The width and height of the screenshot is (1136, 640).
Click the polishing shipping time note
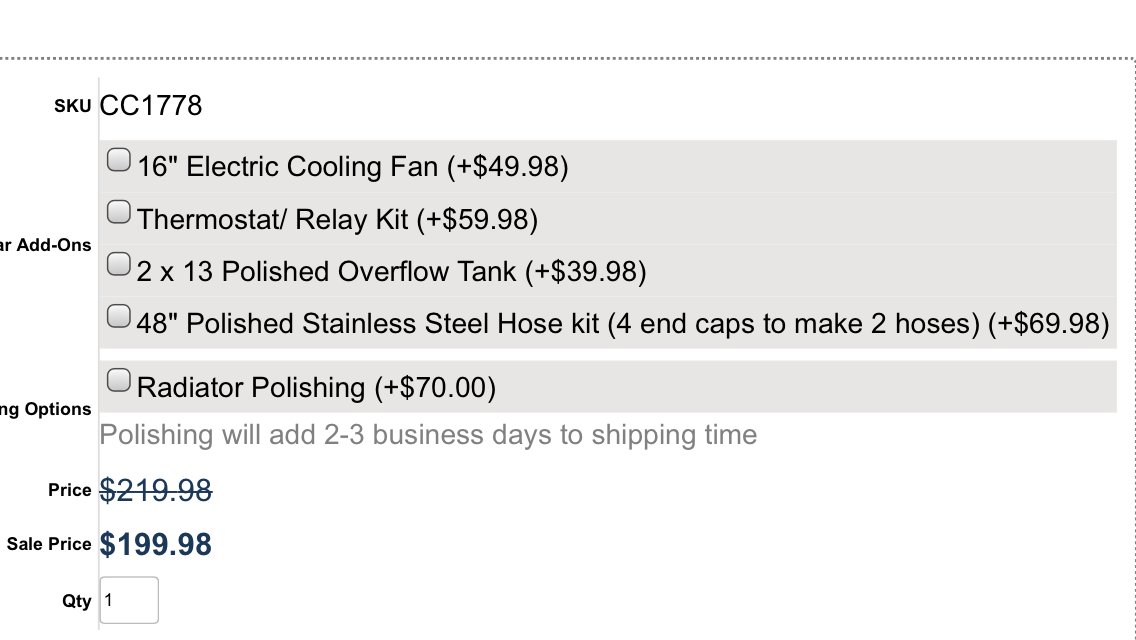pos(428,435)
